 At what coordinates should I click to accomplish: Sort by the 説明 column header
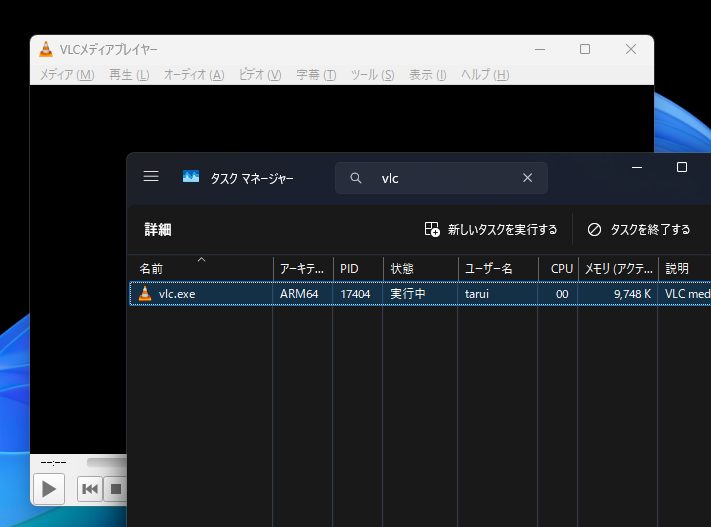[685, 268]
